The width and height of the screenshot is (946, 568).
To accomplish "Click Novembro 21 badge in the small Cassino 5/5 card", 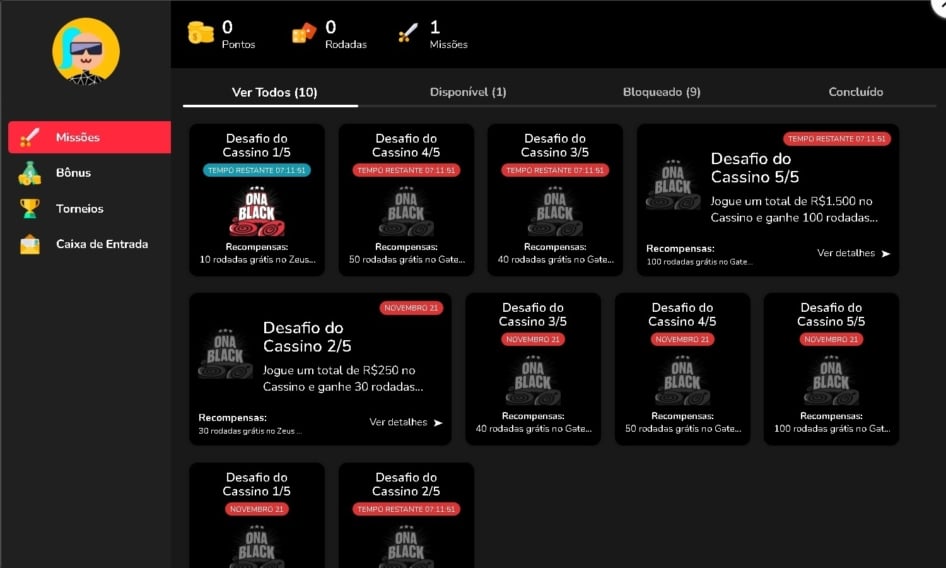I will tap(831, 339).
